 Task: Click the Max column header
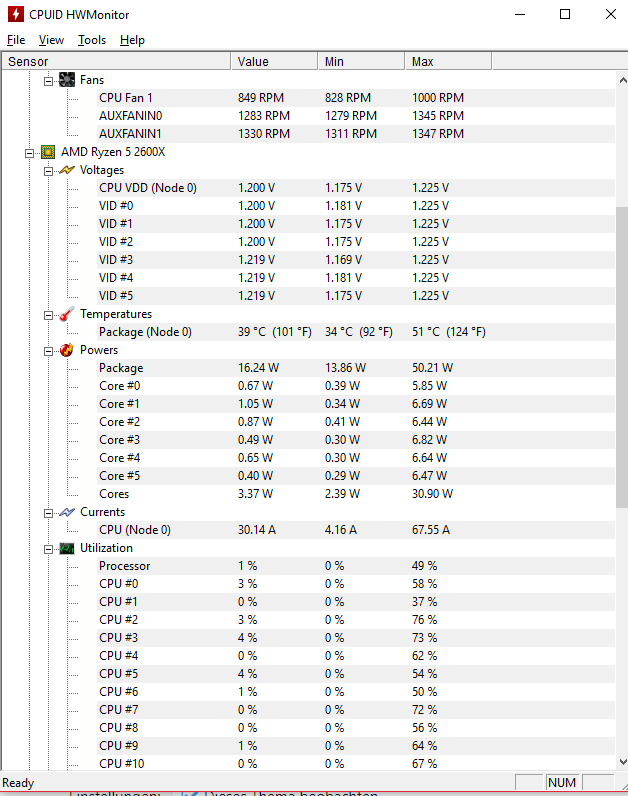pyautogui.click(x=448, y=61)
